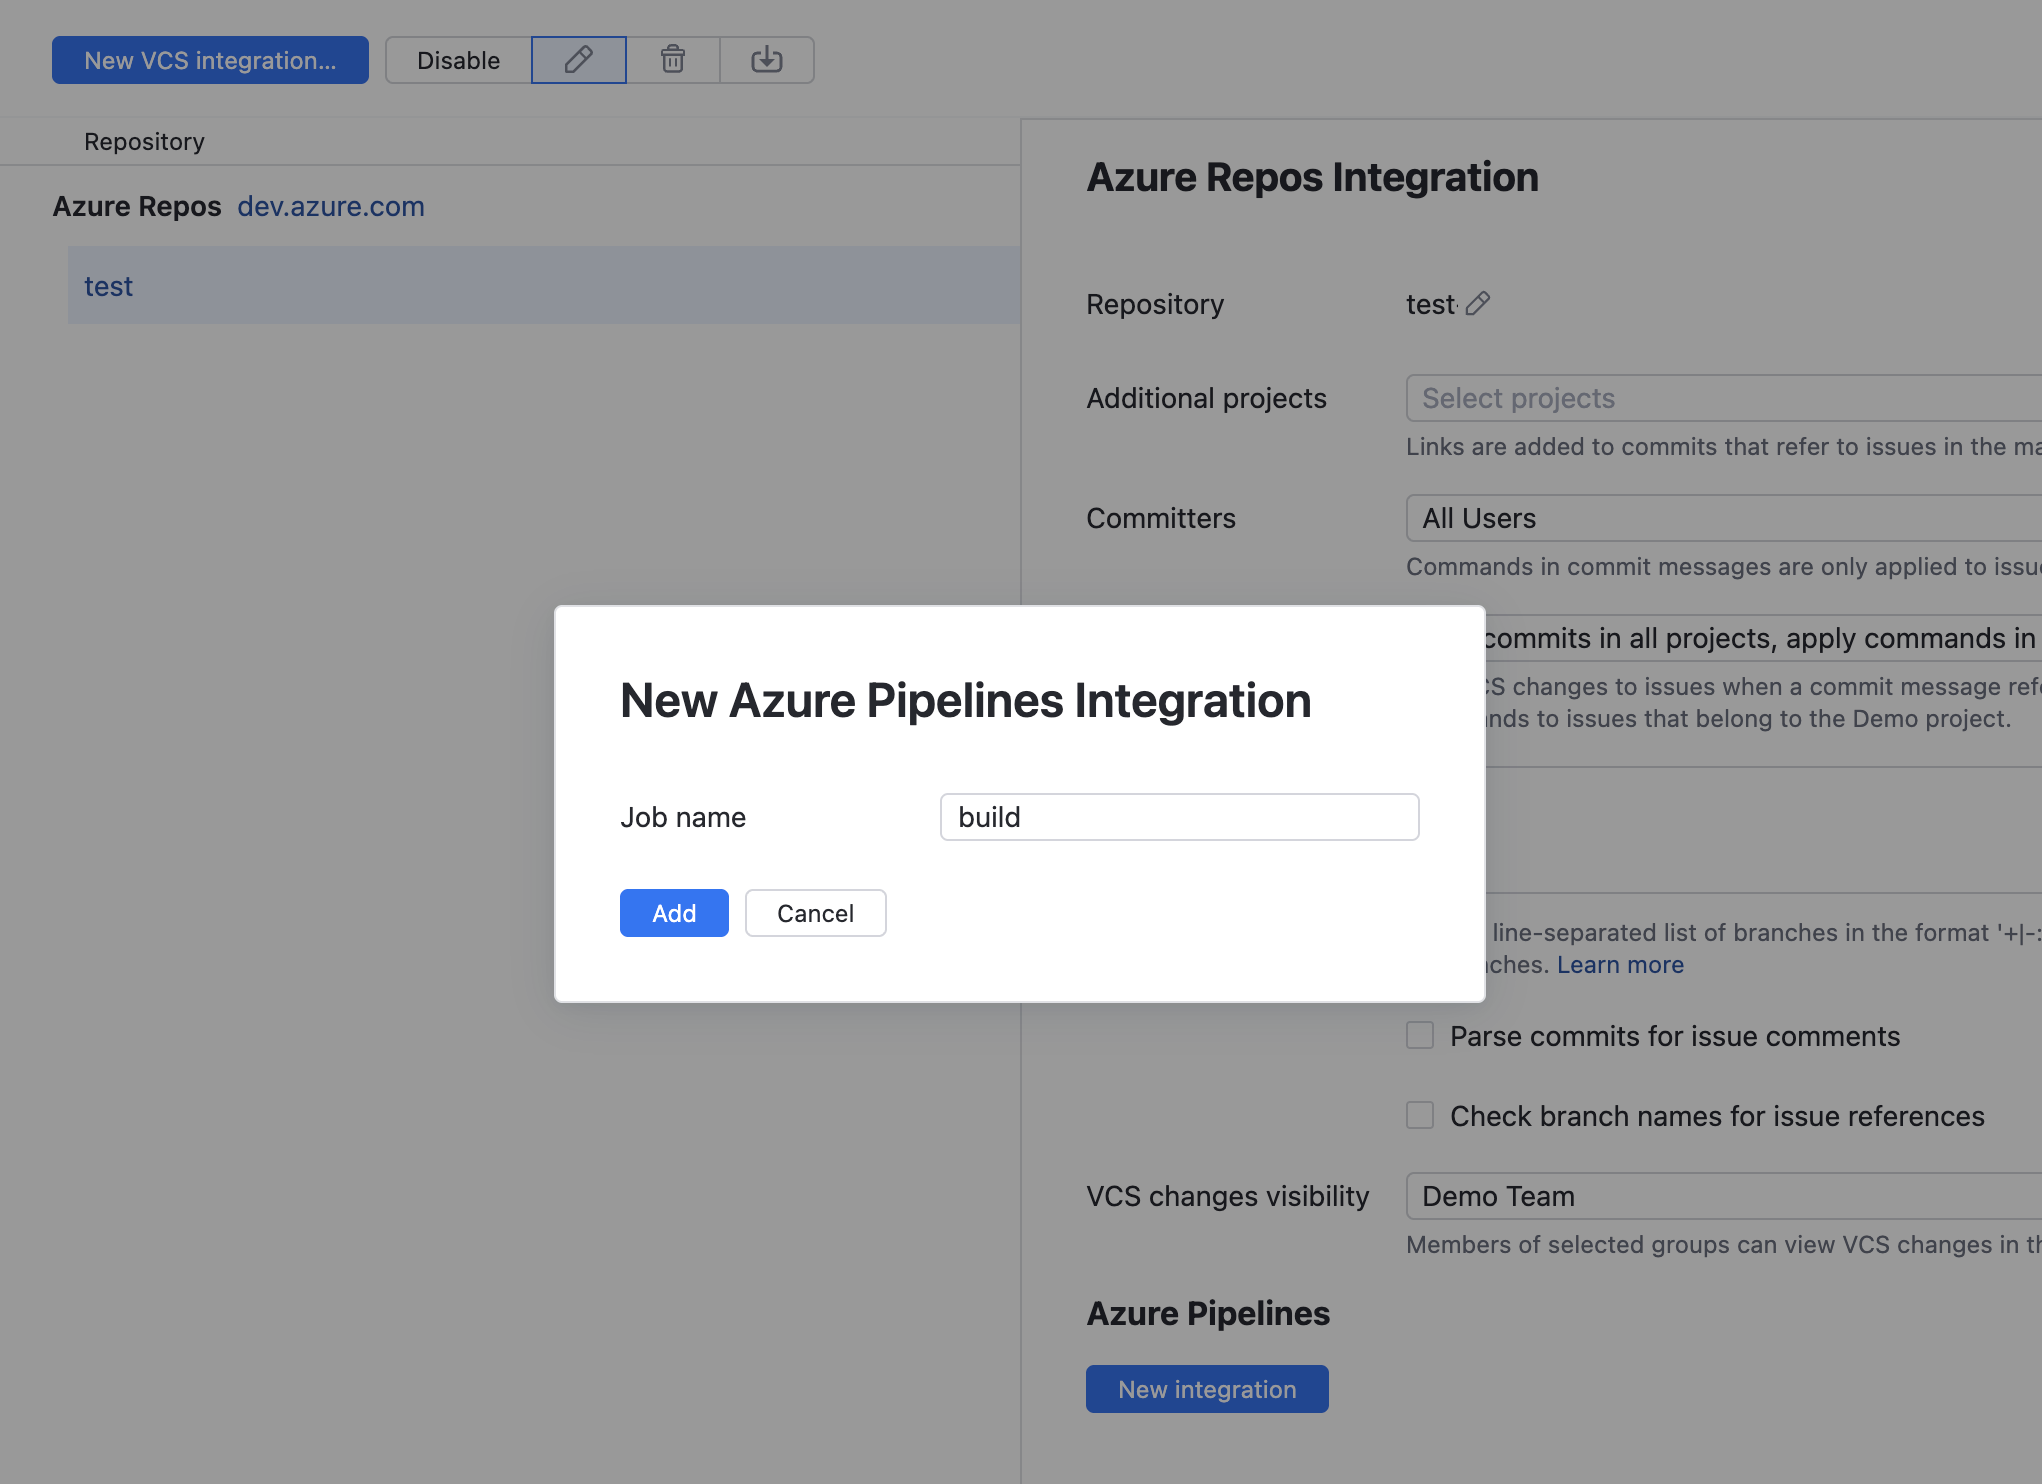Open the Learn more link about branches
Image resolution: width=2042 pixels, height=1484 pixels.
coord(1619,964)
